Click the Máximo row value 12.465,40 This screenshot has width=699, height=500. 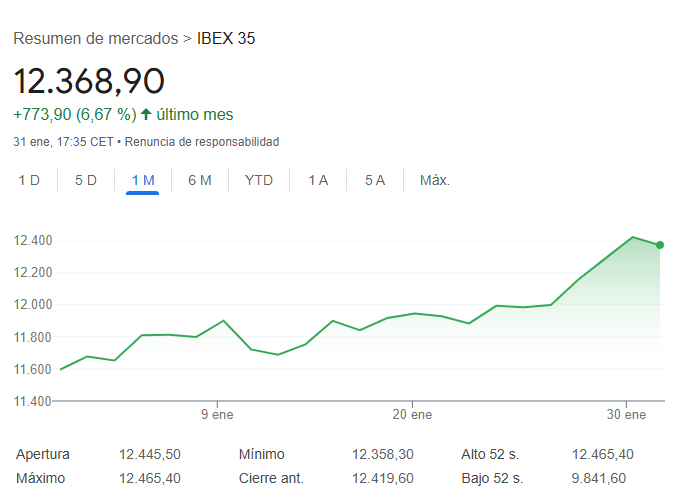(x=150, y=478)
